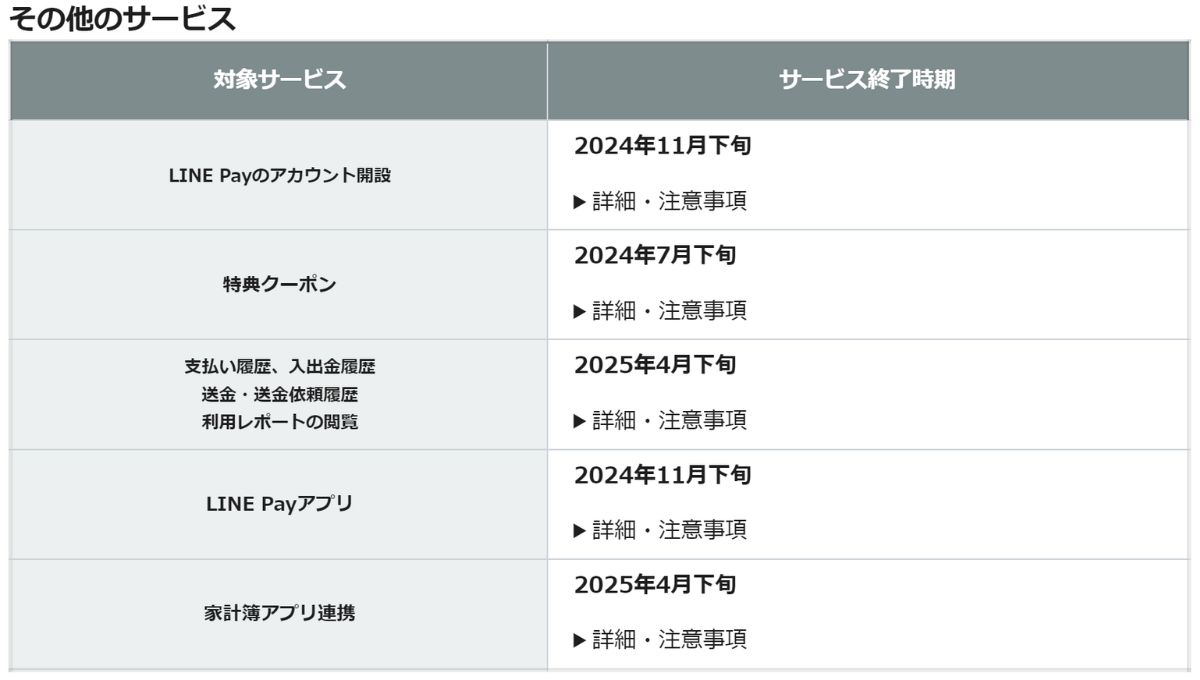Click the その他のサービス heading

pyautogui.click(x=122, y=18)
